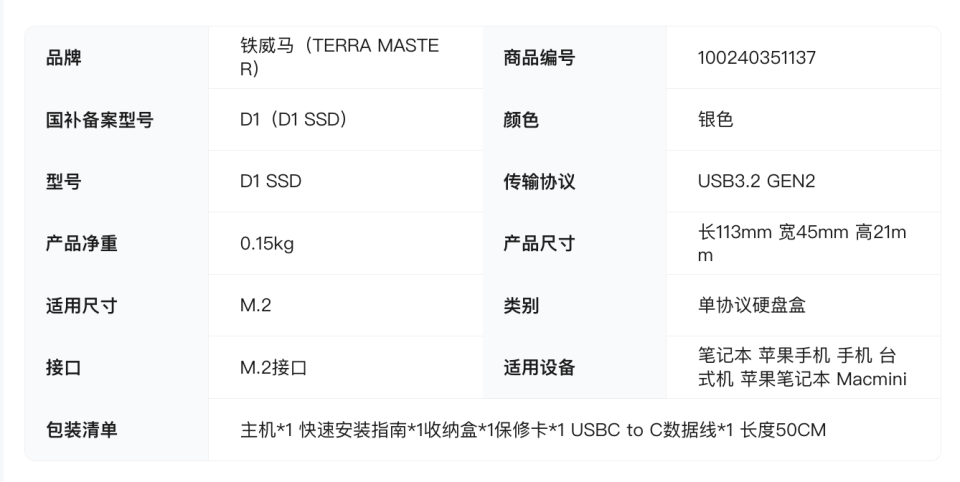This screenshot has width=960, height=482.
Task: Click the 产品尺寸 label
Action: (x=538, y=243)
